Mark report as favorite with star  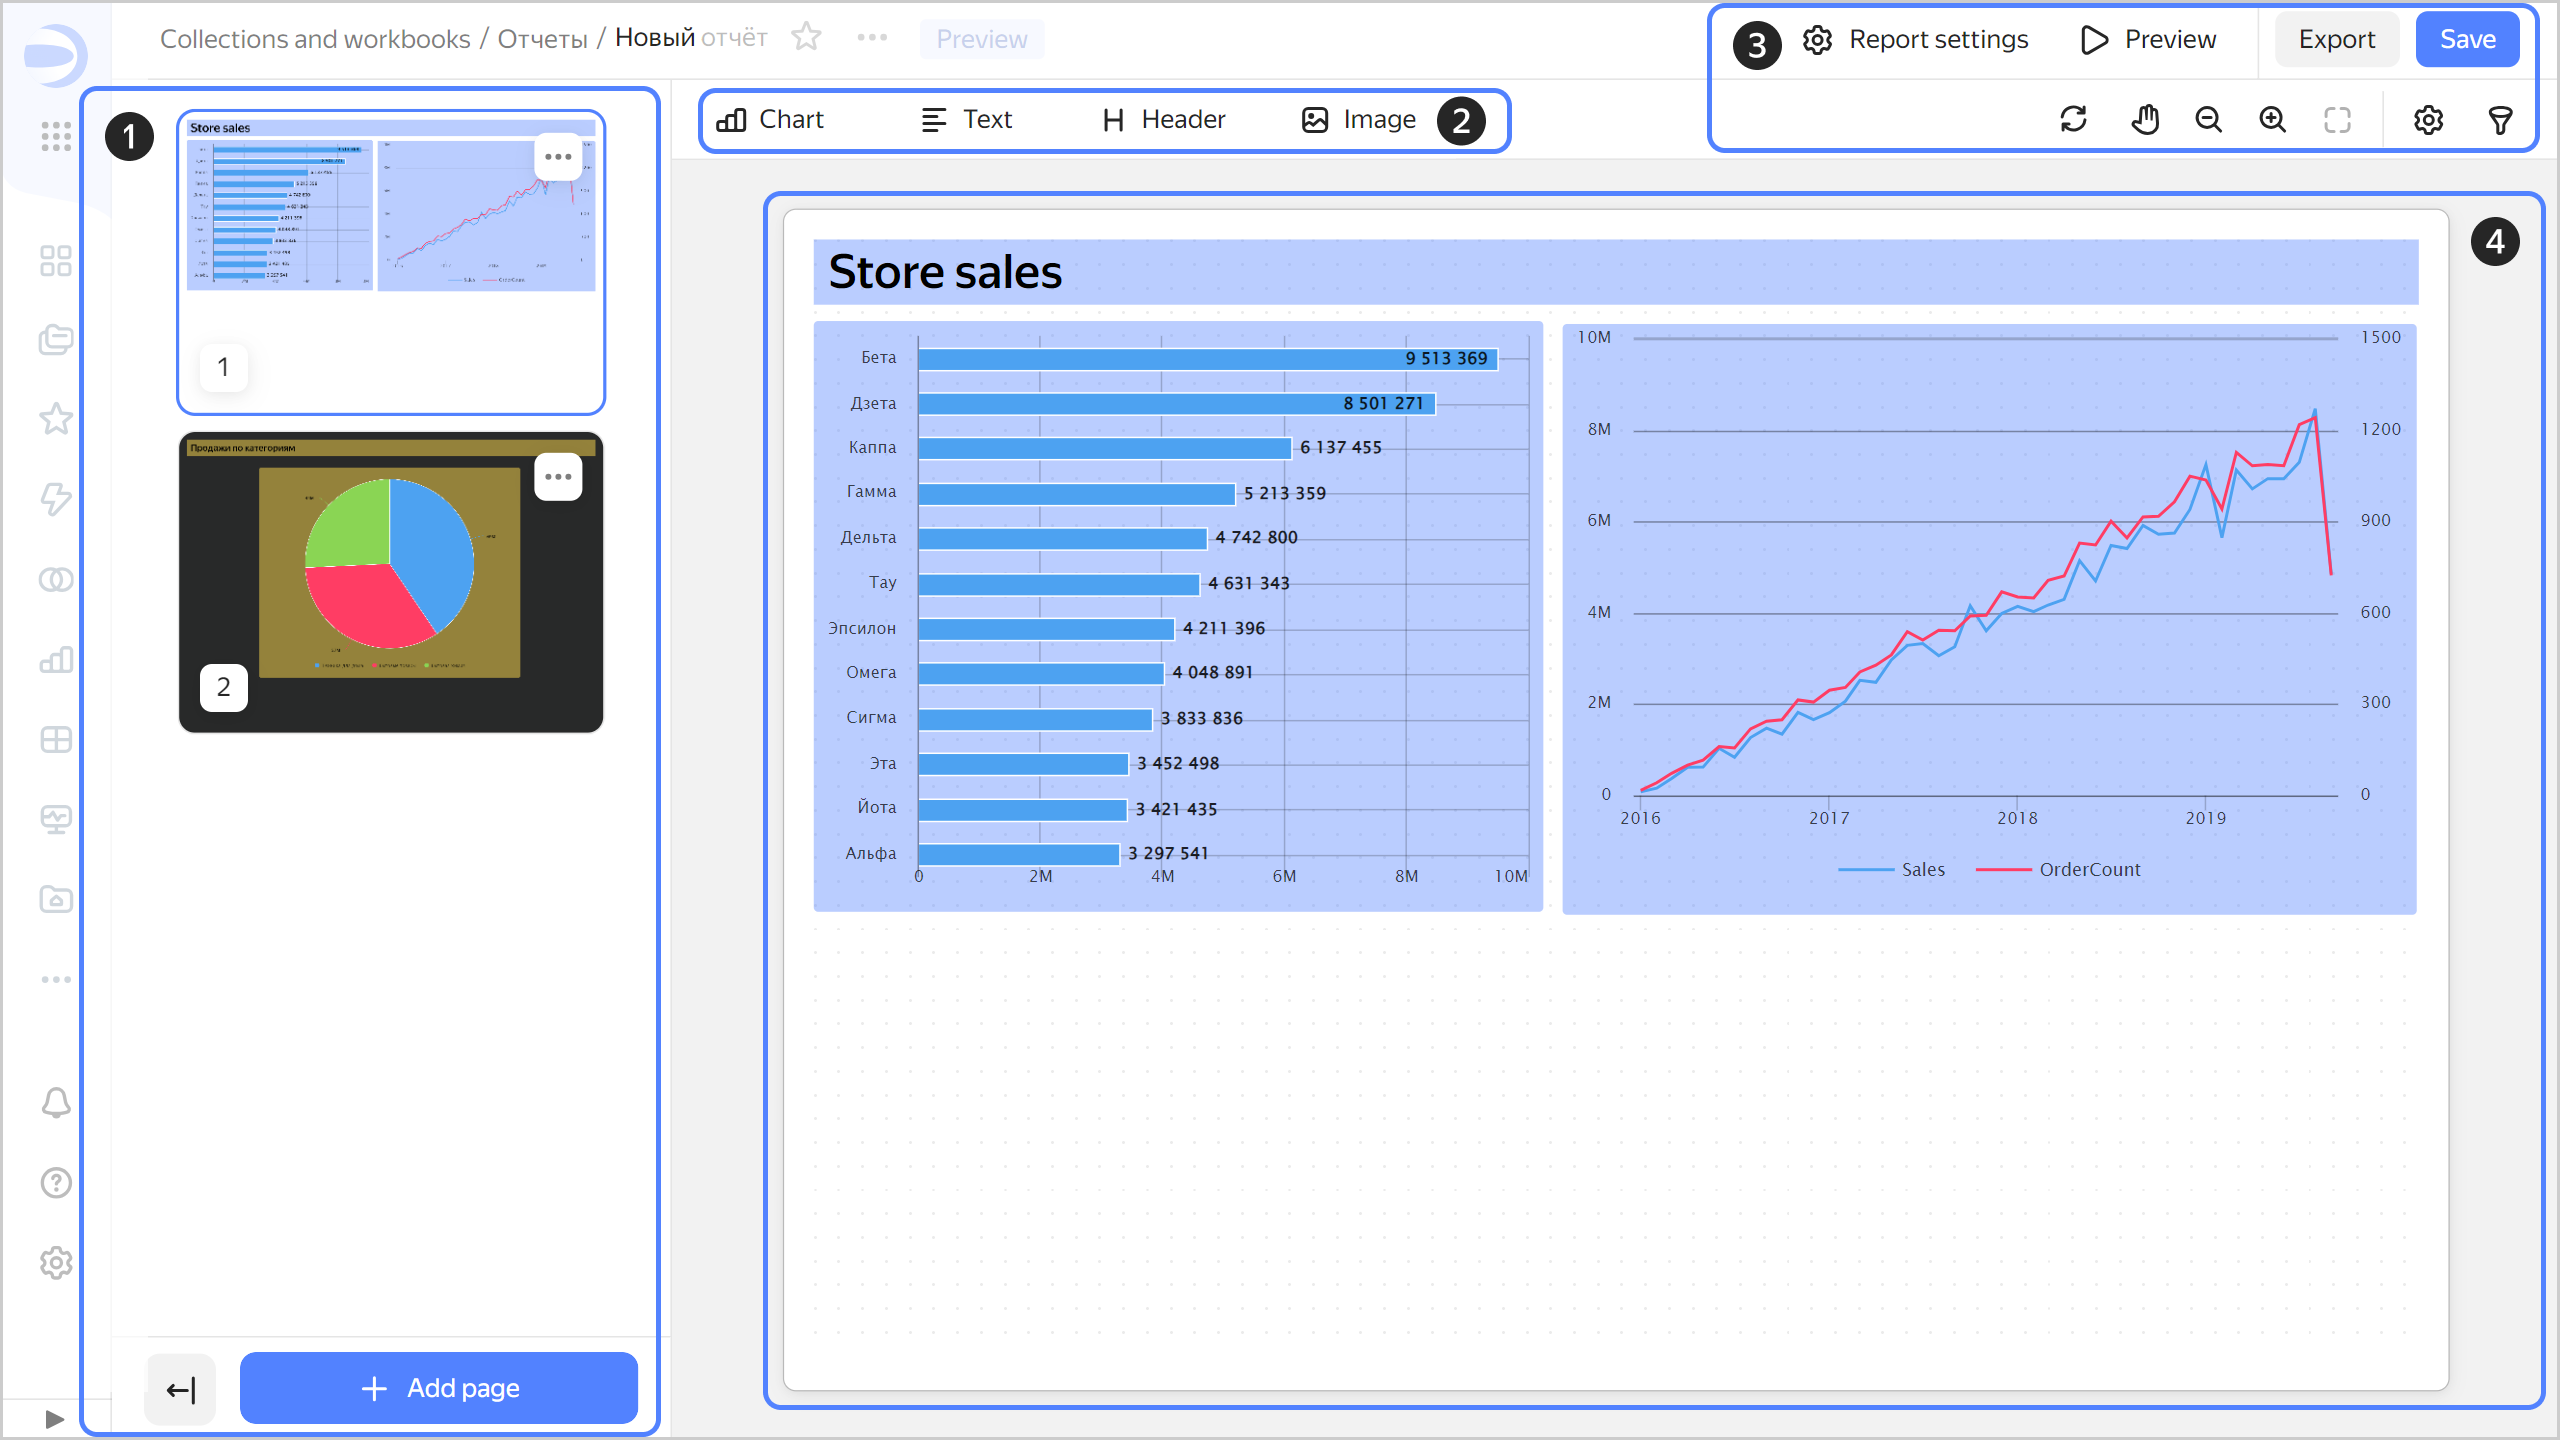point(806,38)
